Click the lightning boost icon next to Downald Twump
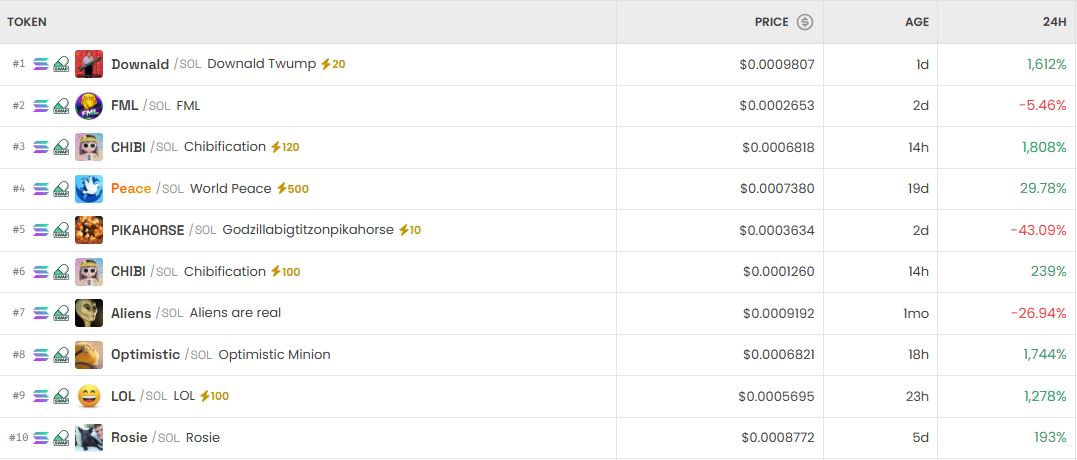 325,64
